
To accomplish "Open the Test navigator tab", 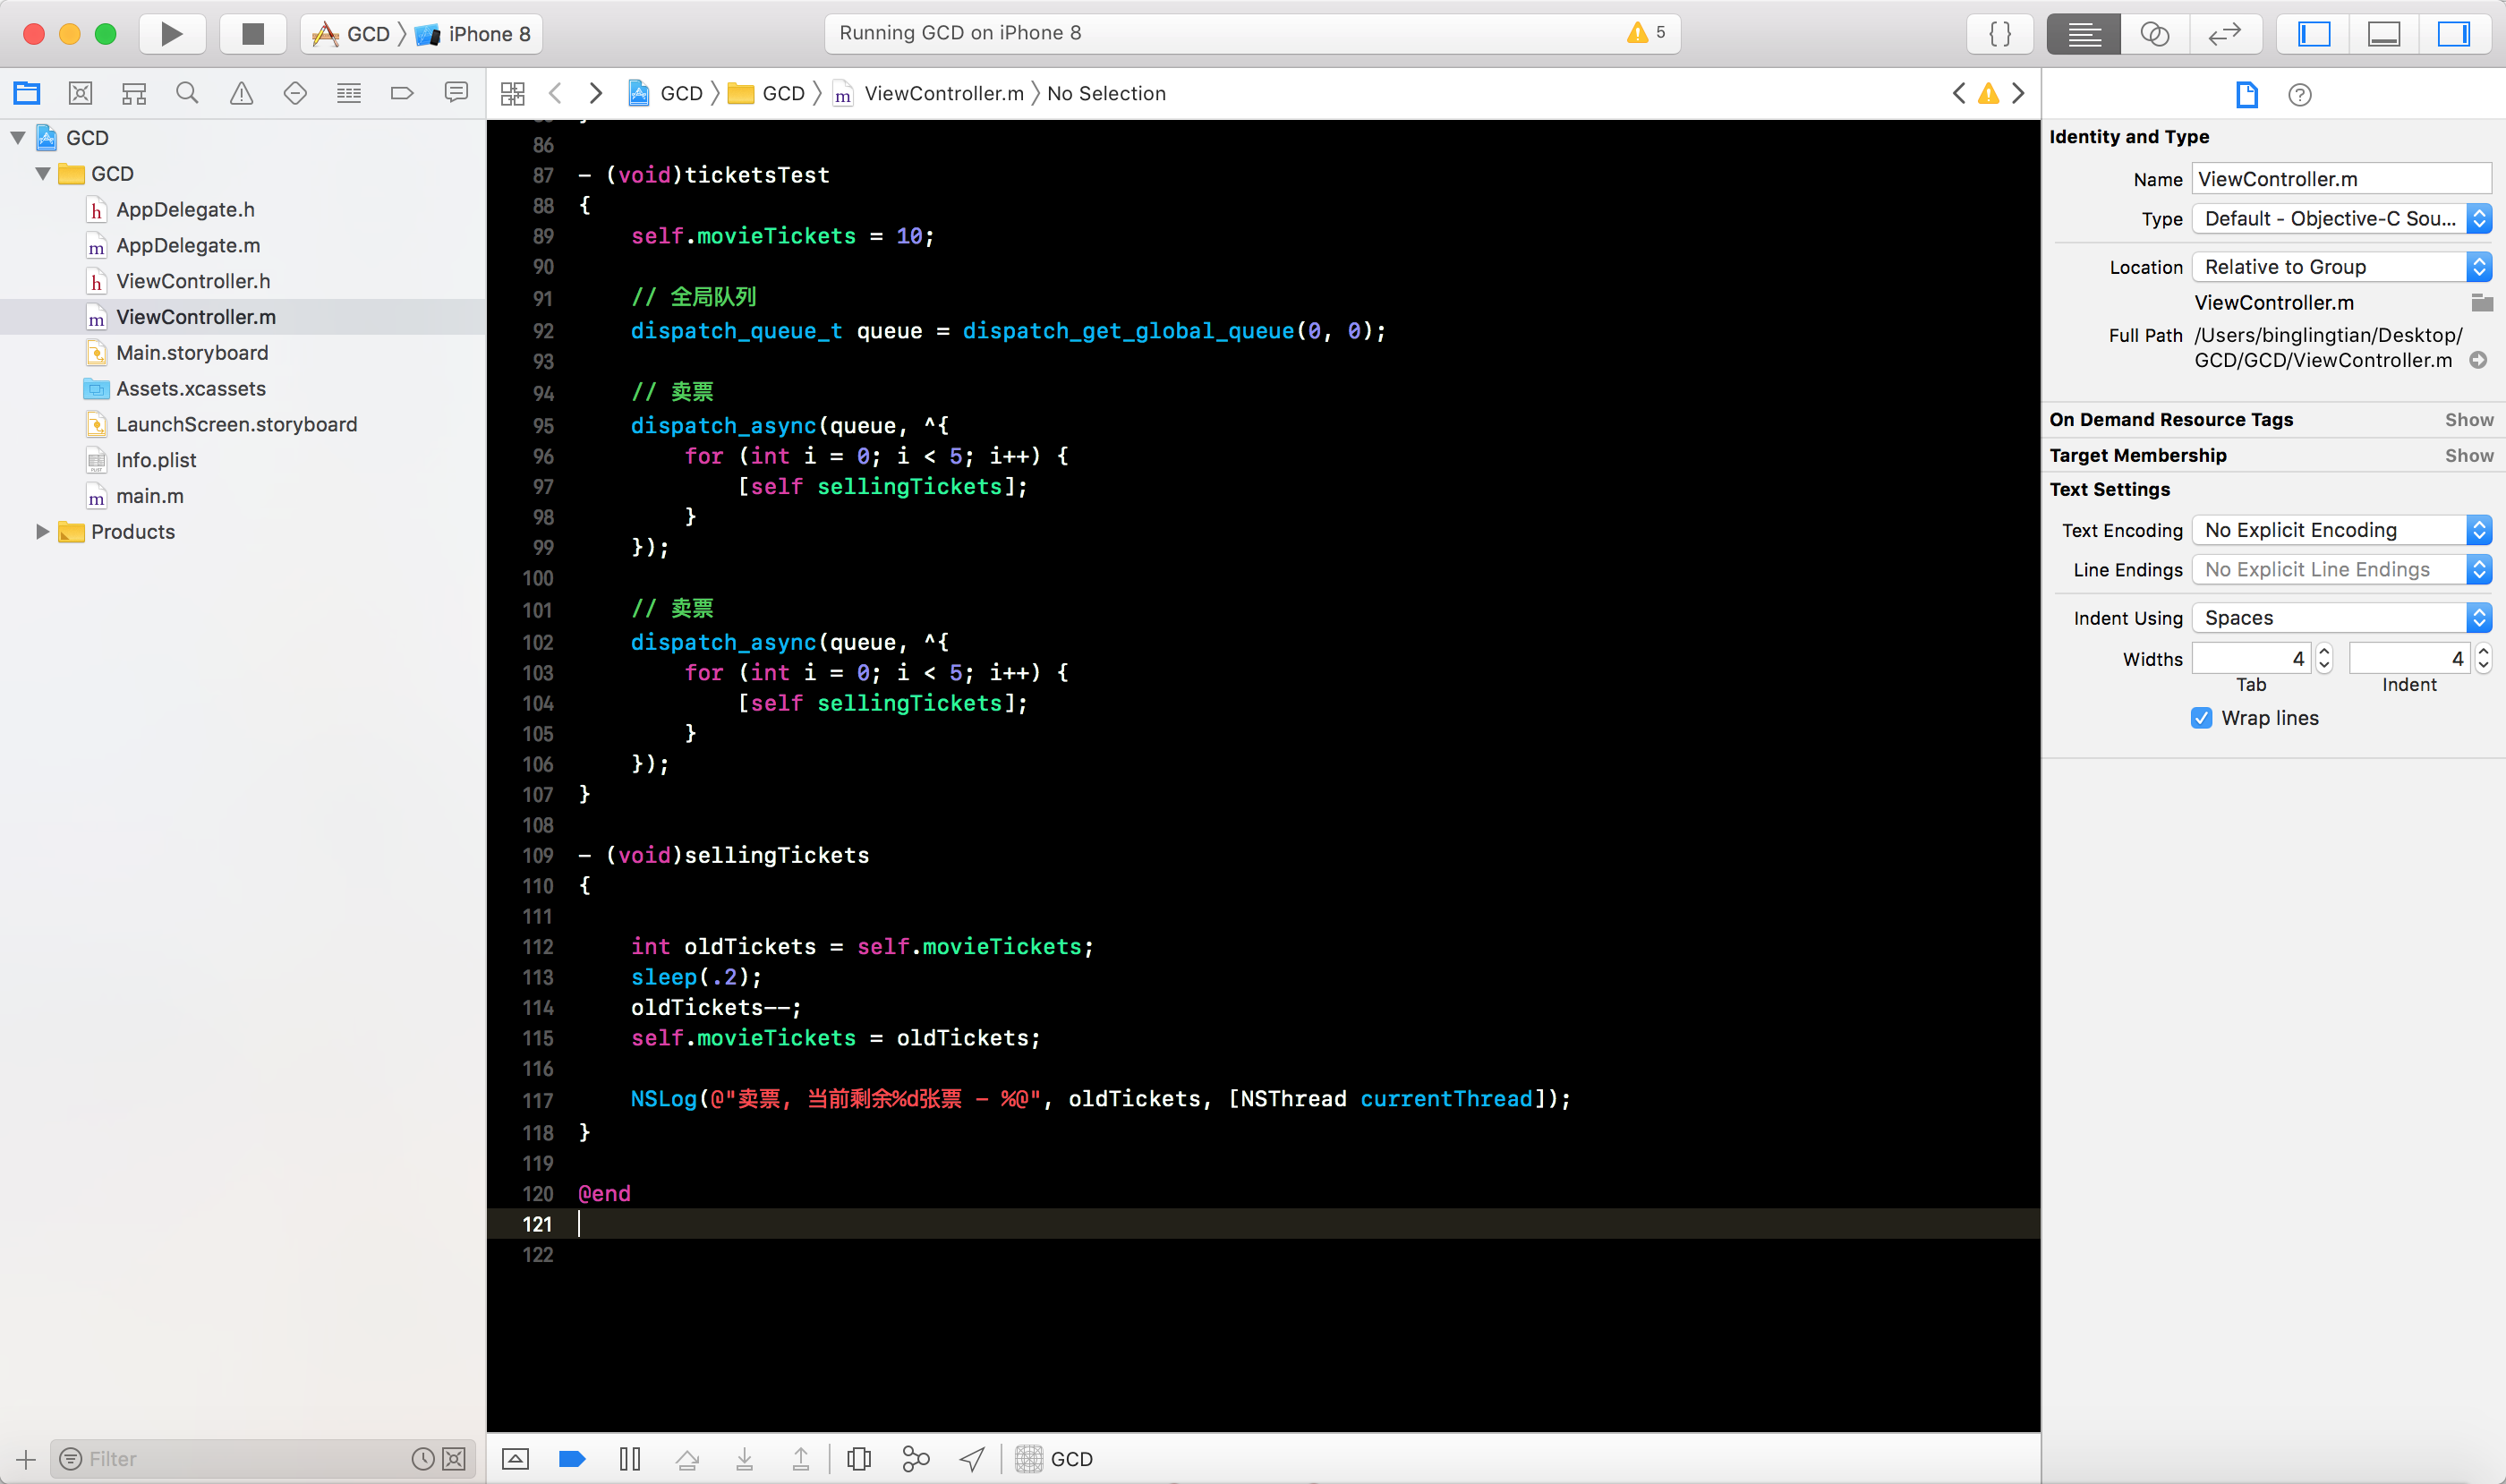I will coord(295,94).
